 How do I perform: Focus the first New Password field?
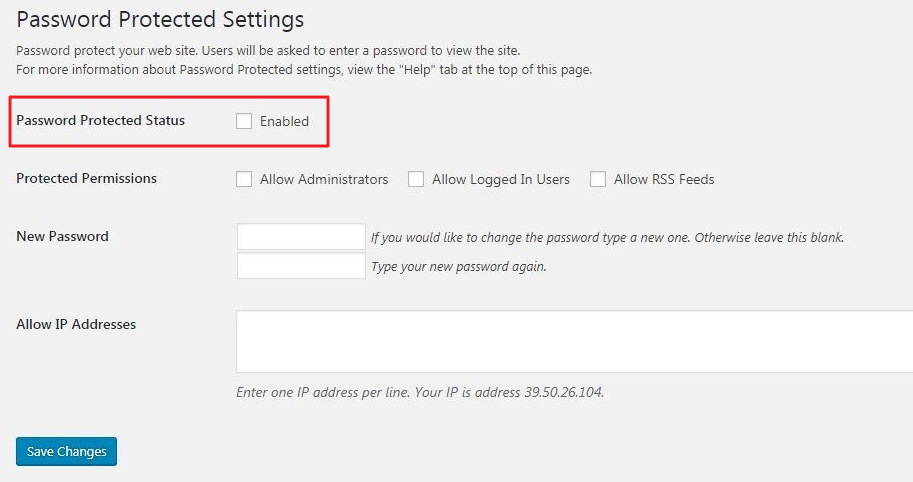[301, 237]
